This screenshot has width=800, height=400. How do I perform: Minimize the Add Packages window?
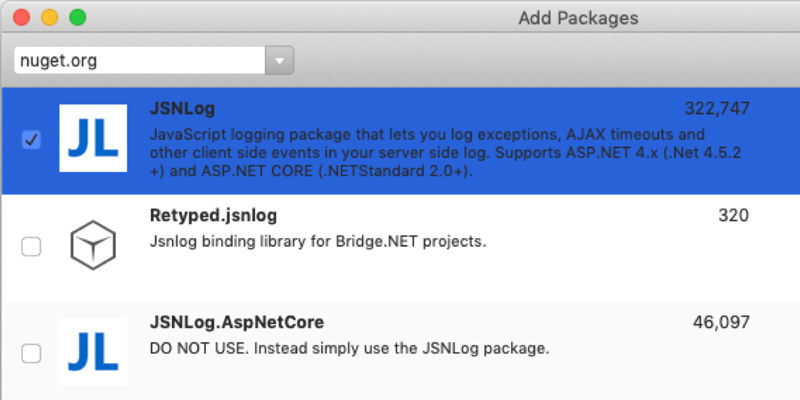[49, 17]
